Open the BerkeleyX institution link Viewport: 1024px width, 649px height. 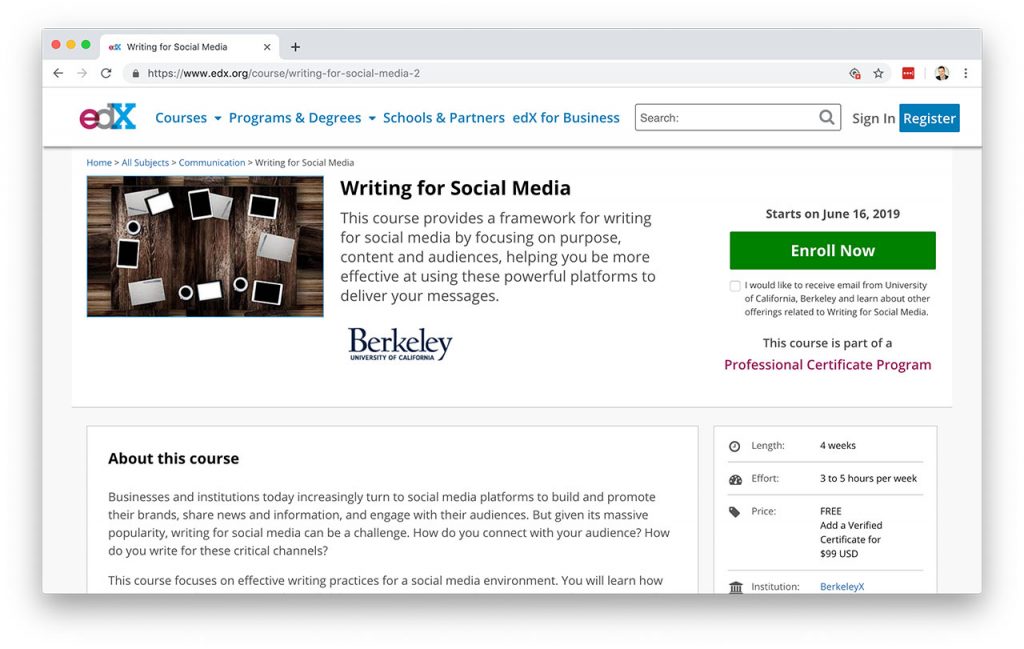pyautogui.click(x=842, y=587)
